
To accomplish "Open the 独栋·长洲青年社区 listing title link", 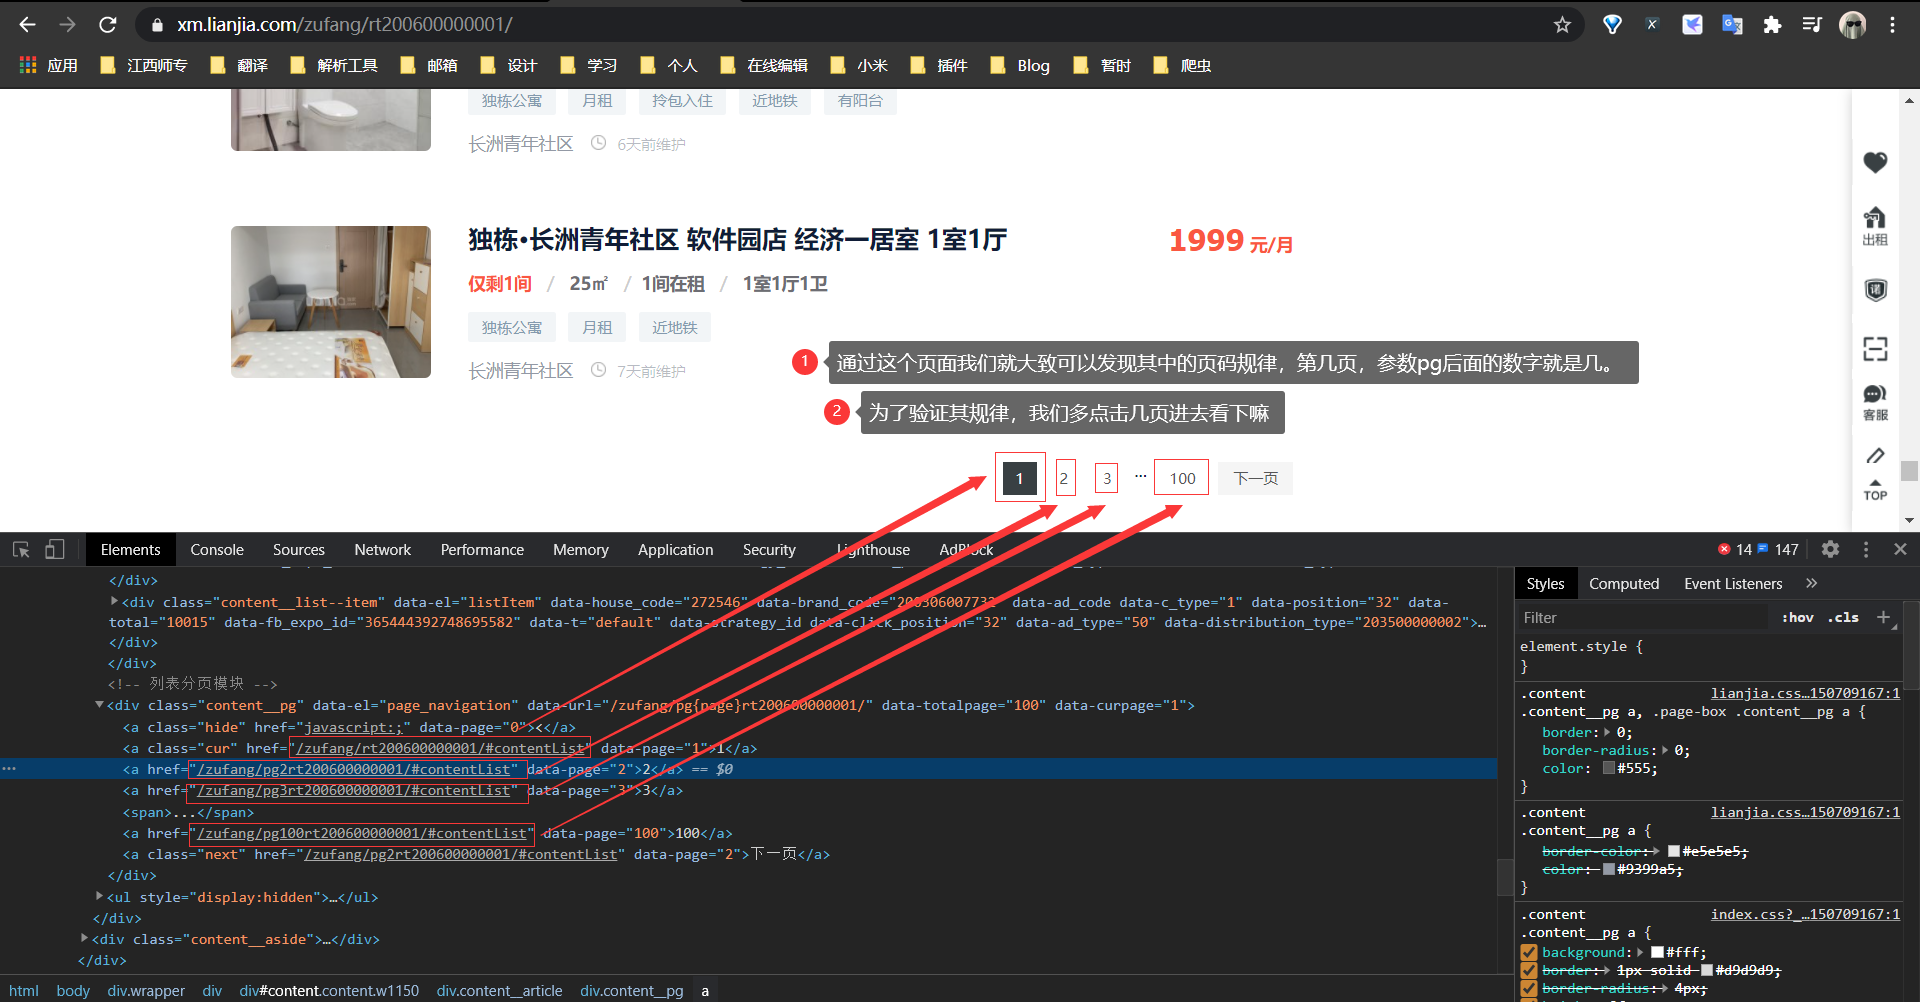I will click(x=737, y=240).
